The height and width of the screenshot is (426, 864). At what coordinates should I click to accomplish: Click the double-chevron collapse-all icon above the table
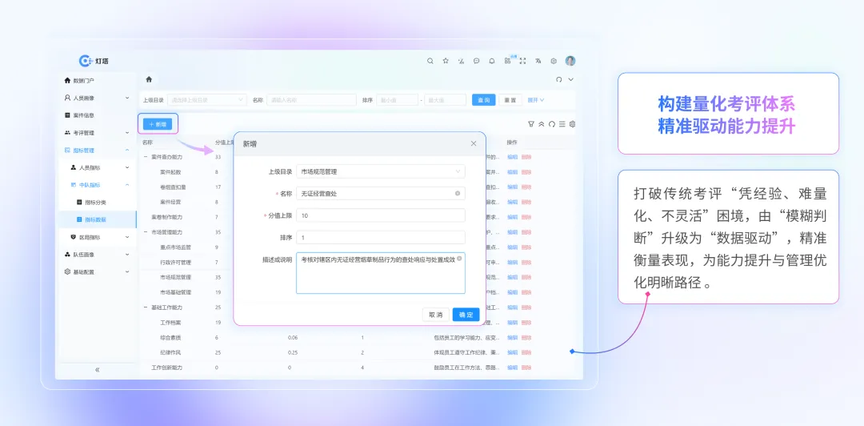click(x=542, y=125)
